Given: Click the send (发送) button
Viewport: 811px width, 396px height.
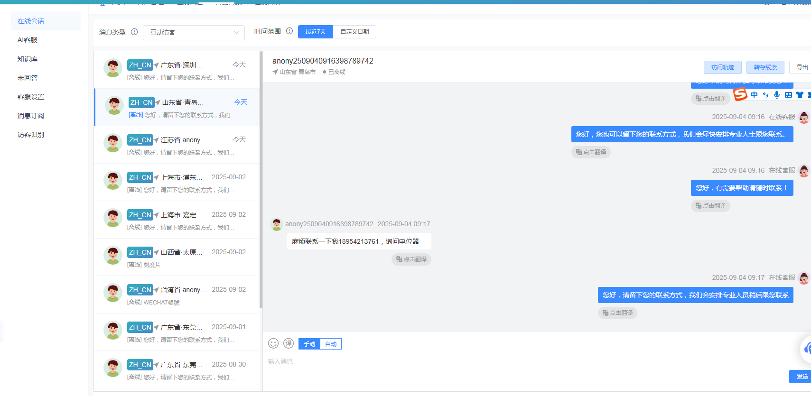Looking at the screenshot, I should 800,377.
